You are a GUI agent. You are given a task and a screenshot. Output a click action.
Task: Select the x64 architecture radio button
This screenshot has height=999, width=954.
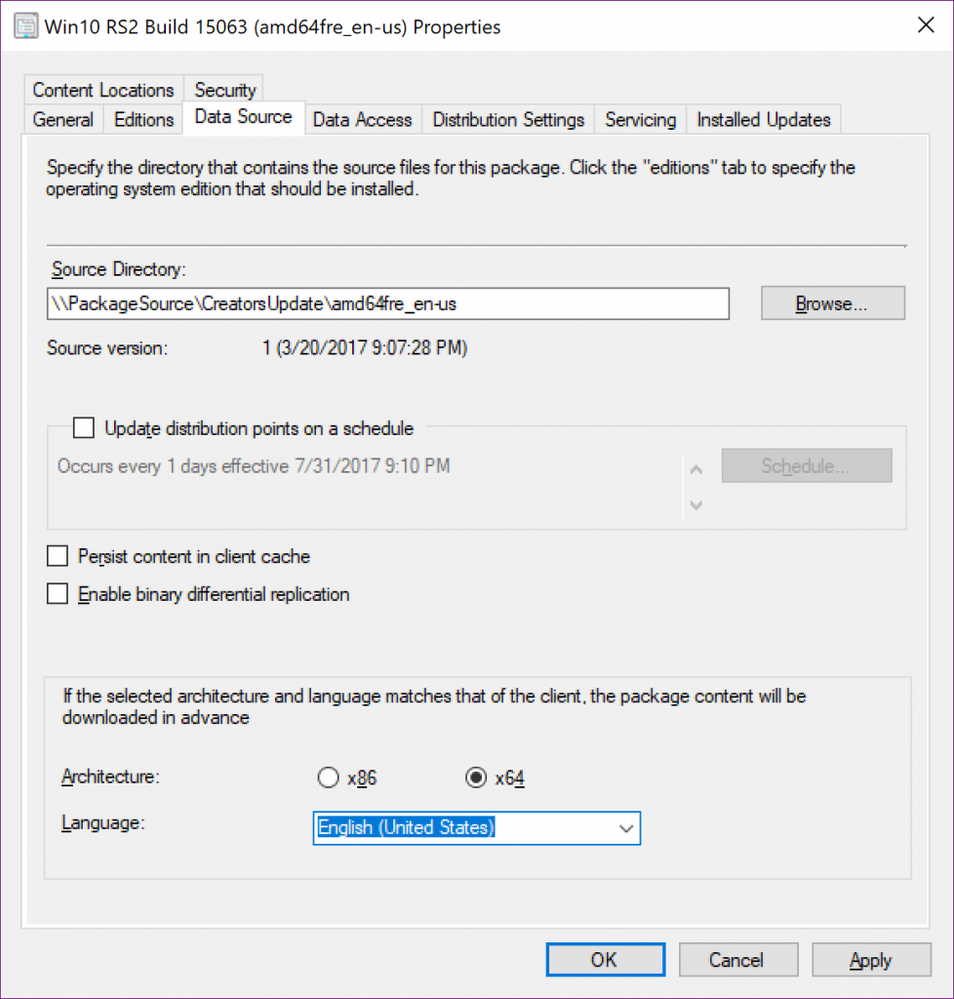coord(475,777)
